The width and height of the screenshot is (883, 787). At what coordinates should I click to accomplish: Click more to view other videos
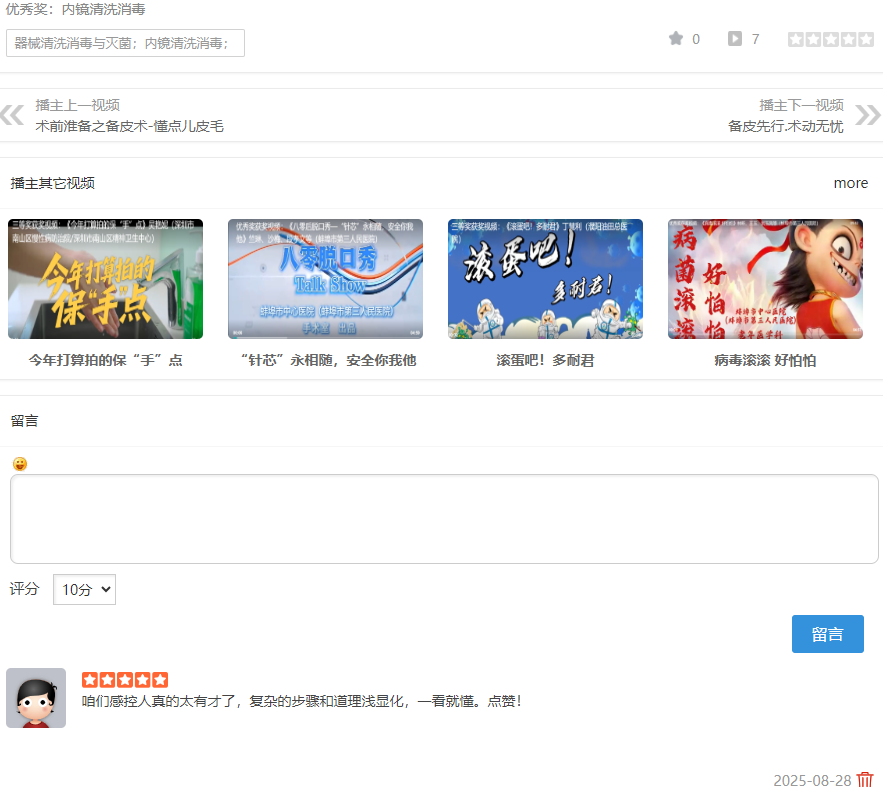point(850,183)
